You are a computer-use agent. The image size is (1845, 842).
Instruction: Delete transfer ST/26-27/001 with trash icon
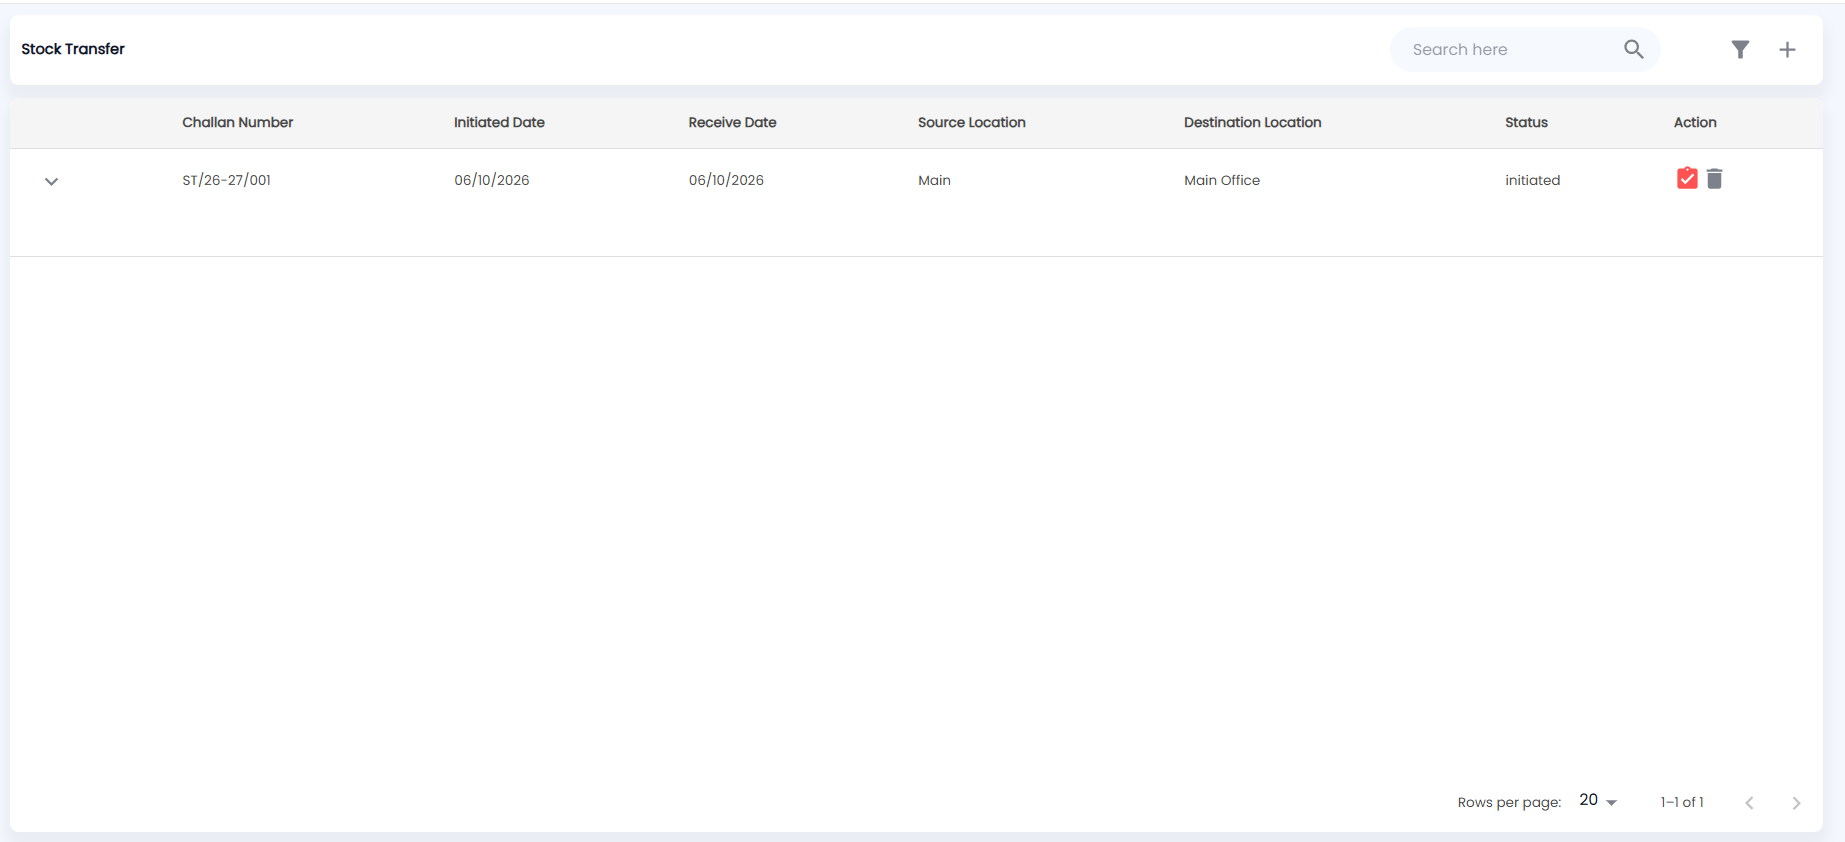click(1714, 178)
